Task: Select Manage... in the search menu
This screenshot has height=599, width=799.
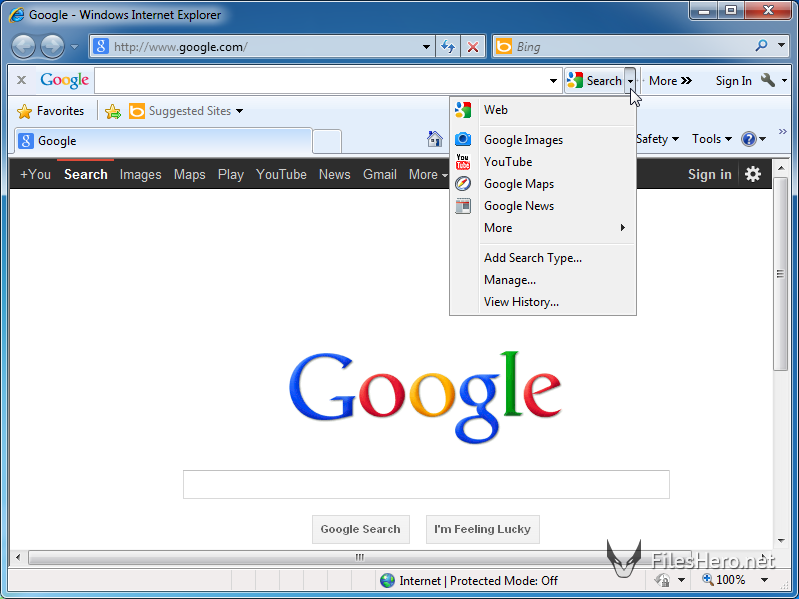Action: pyautogui.click(x=543, y=280)
